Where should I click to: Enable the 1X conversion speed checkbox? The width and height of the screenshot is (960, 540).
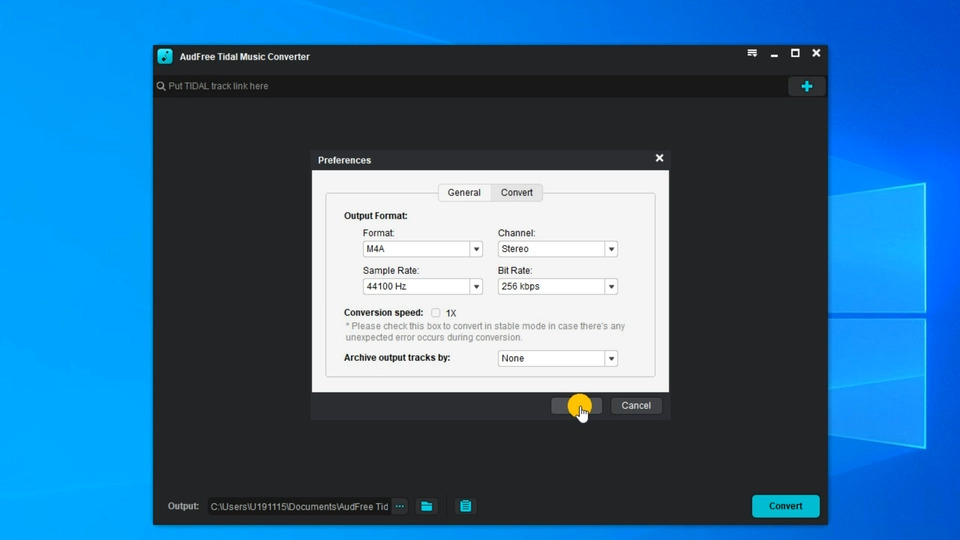pos(436,313)
